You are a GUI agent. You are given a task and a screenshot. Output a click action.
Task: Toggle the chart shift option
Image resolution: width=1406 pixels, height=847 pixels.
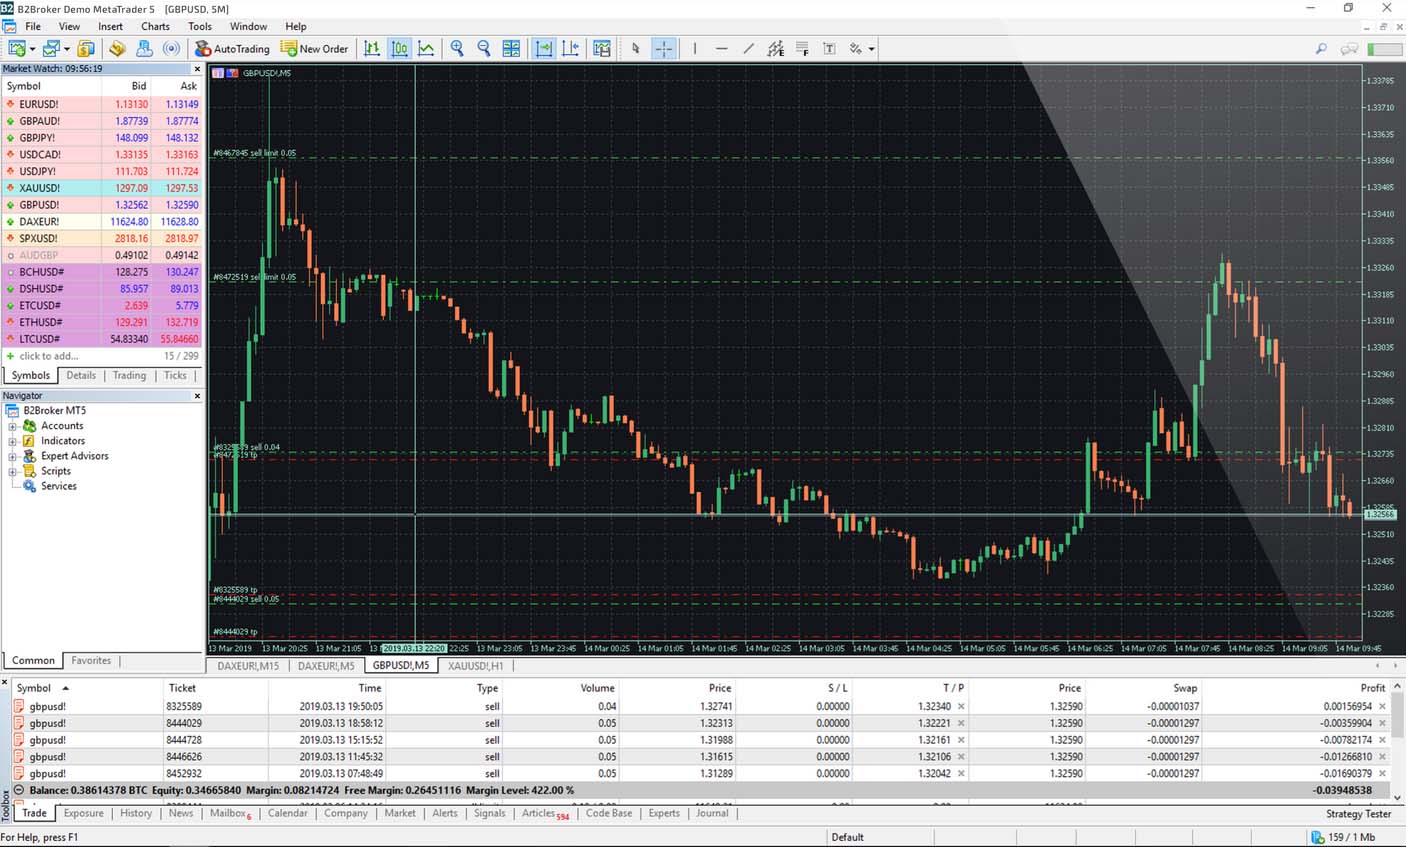[570, 48]
